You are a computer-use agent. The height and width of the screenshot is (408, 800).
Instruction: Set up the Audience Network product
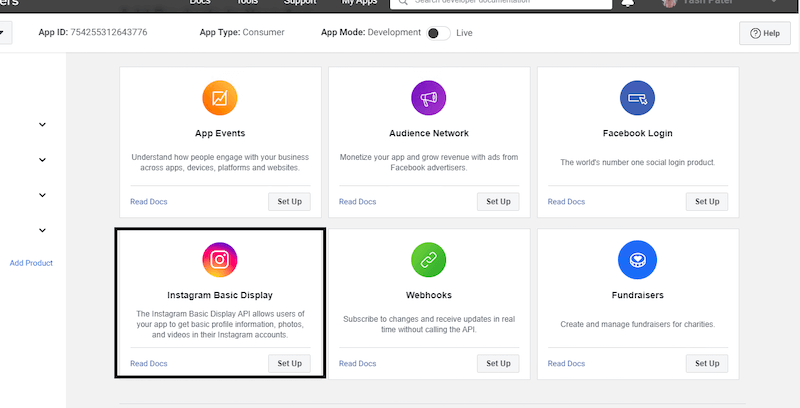coord(498,201)
